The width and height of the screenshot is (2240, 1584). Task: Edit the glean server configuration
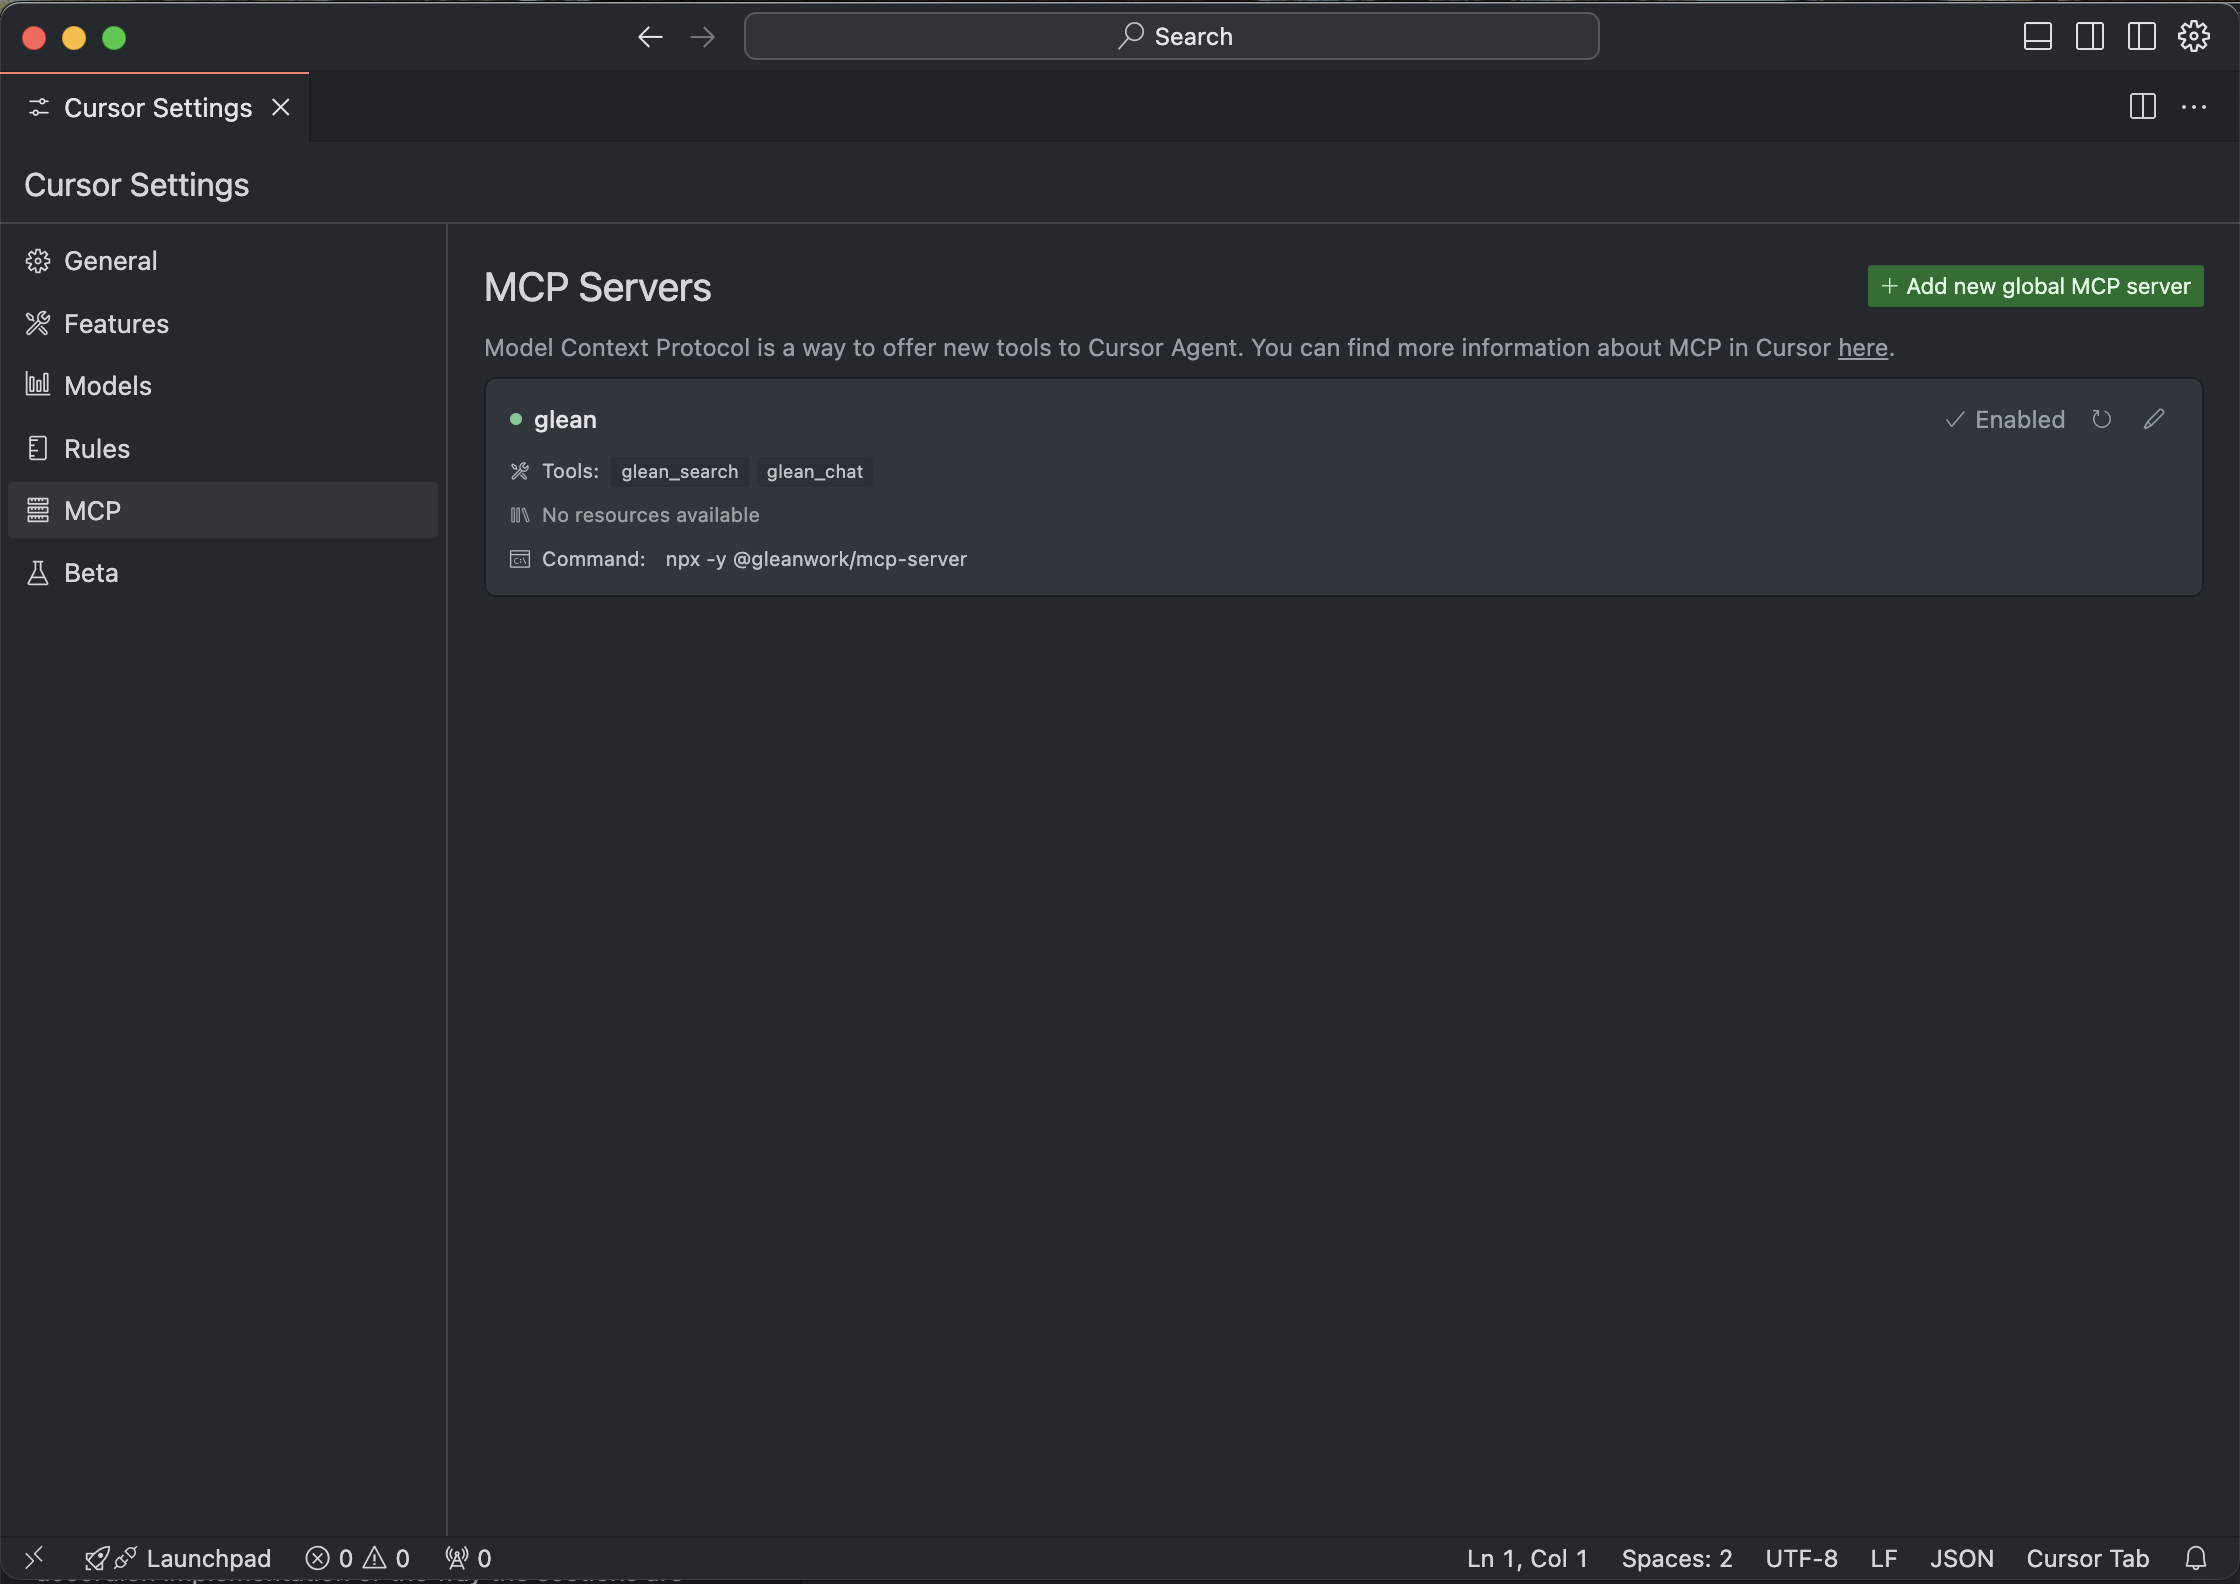coord(2154,419)
